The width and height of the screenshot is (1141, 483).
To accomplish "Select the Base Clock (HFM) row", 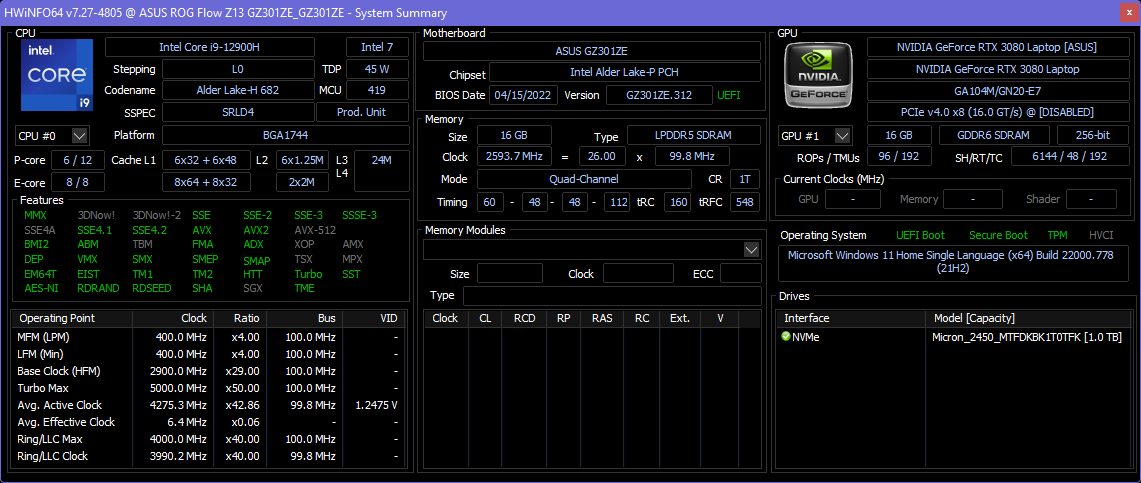I will (x=207, y=371).
